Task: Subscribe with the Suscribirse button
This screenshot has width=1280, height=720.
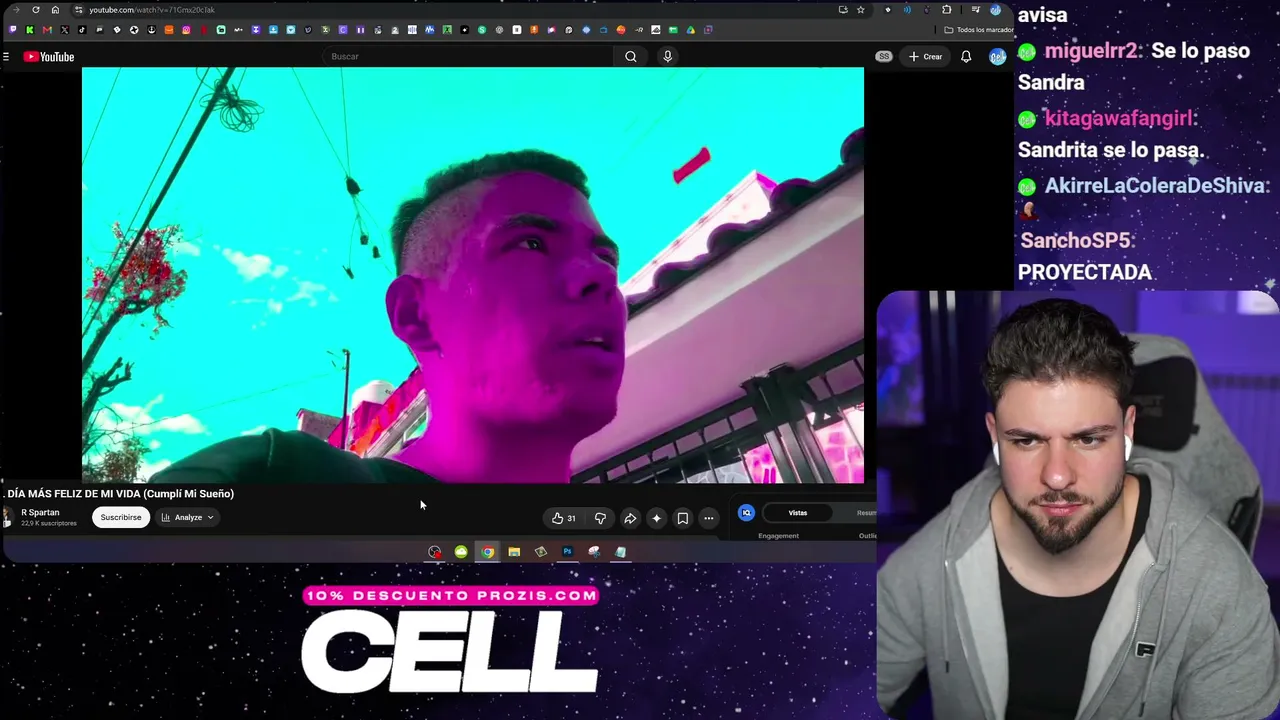Action: pos(120,518)
